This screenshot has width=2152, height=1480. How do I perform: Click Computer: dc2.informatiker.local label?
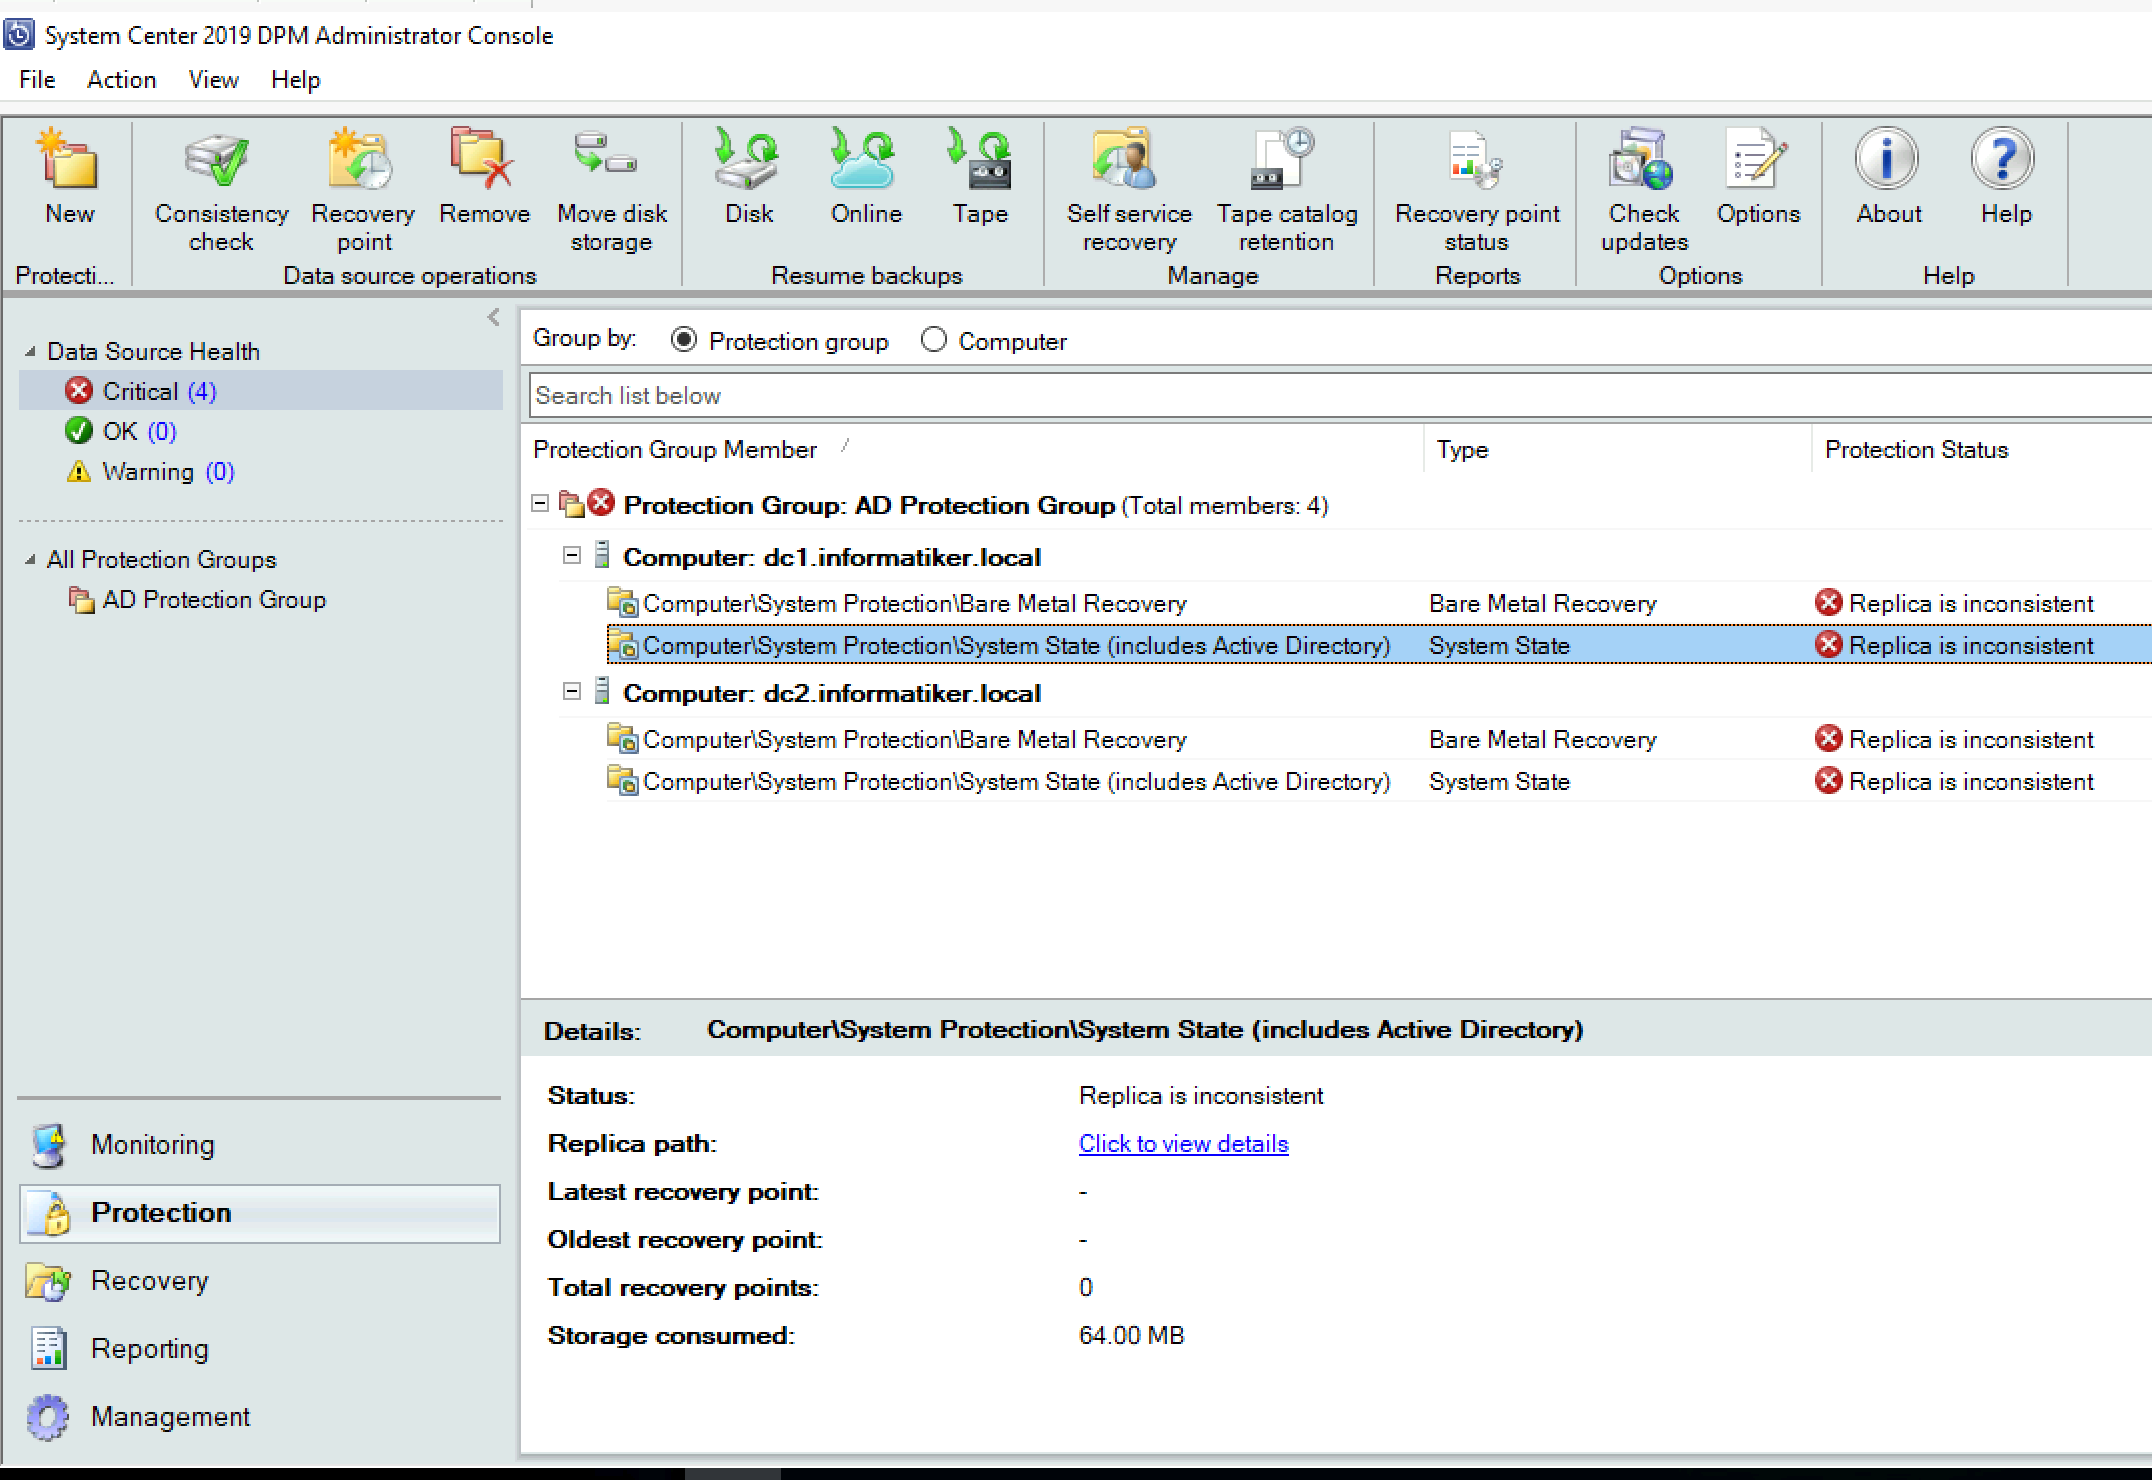tap(832, 693)
